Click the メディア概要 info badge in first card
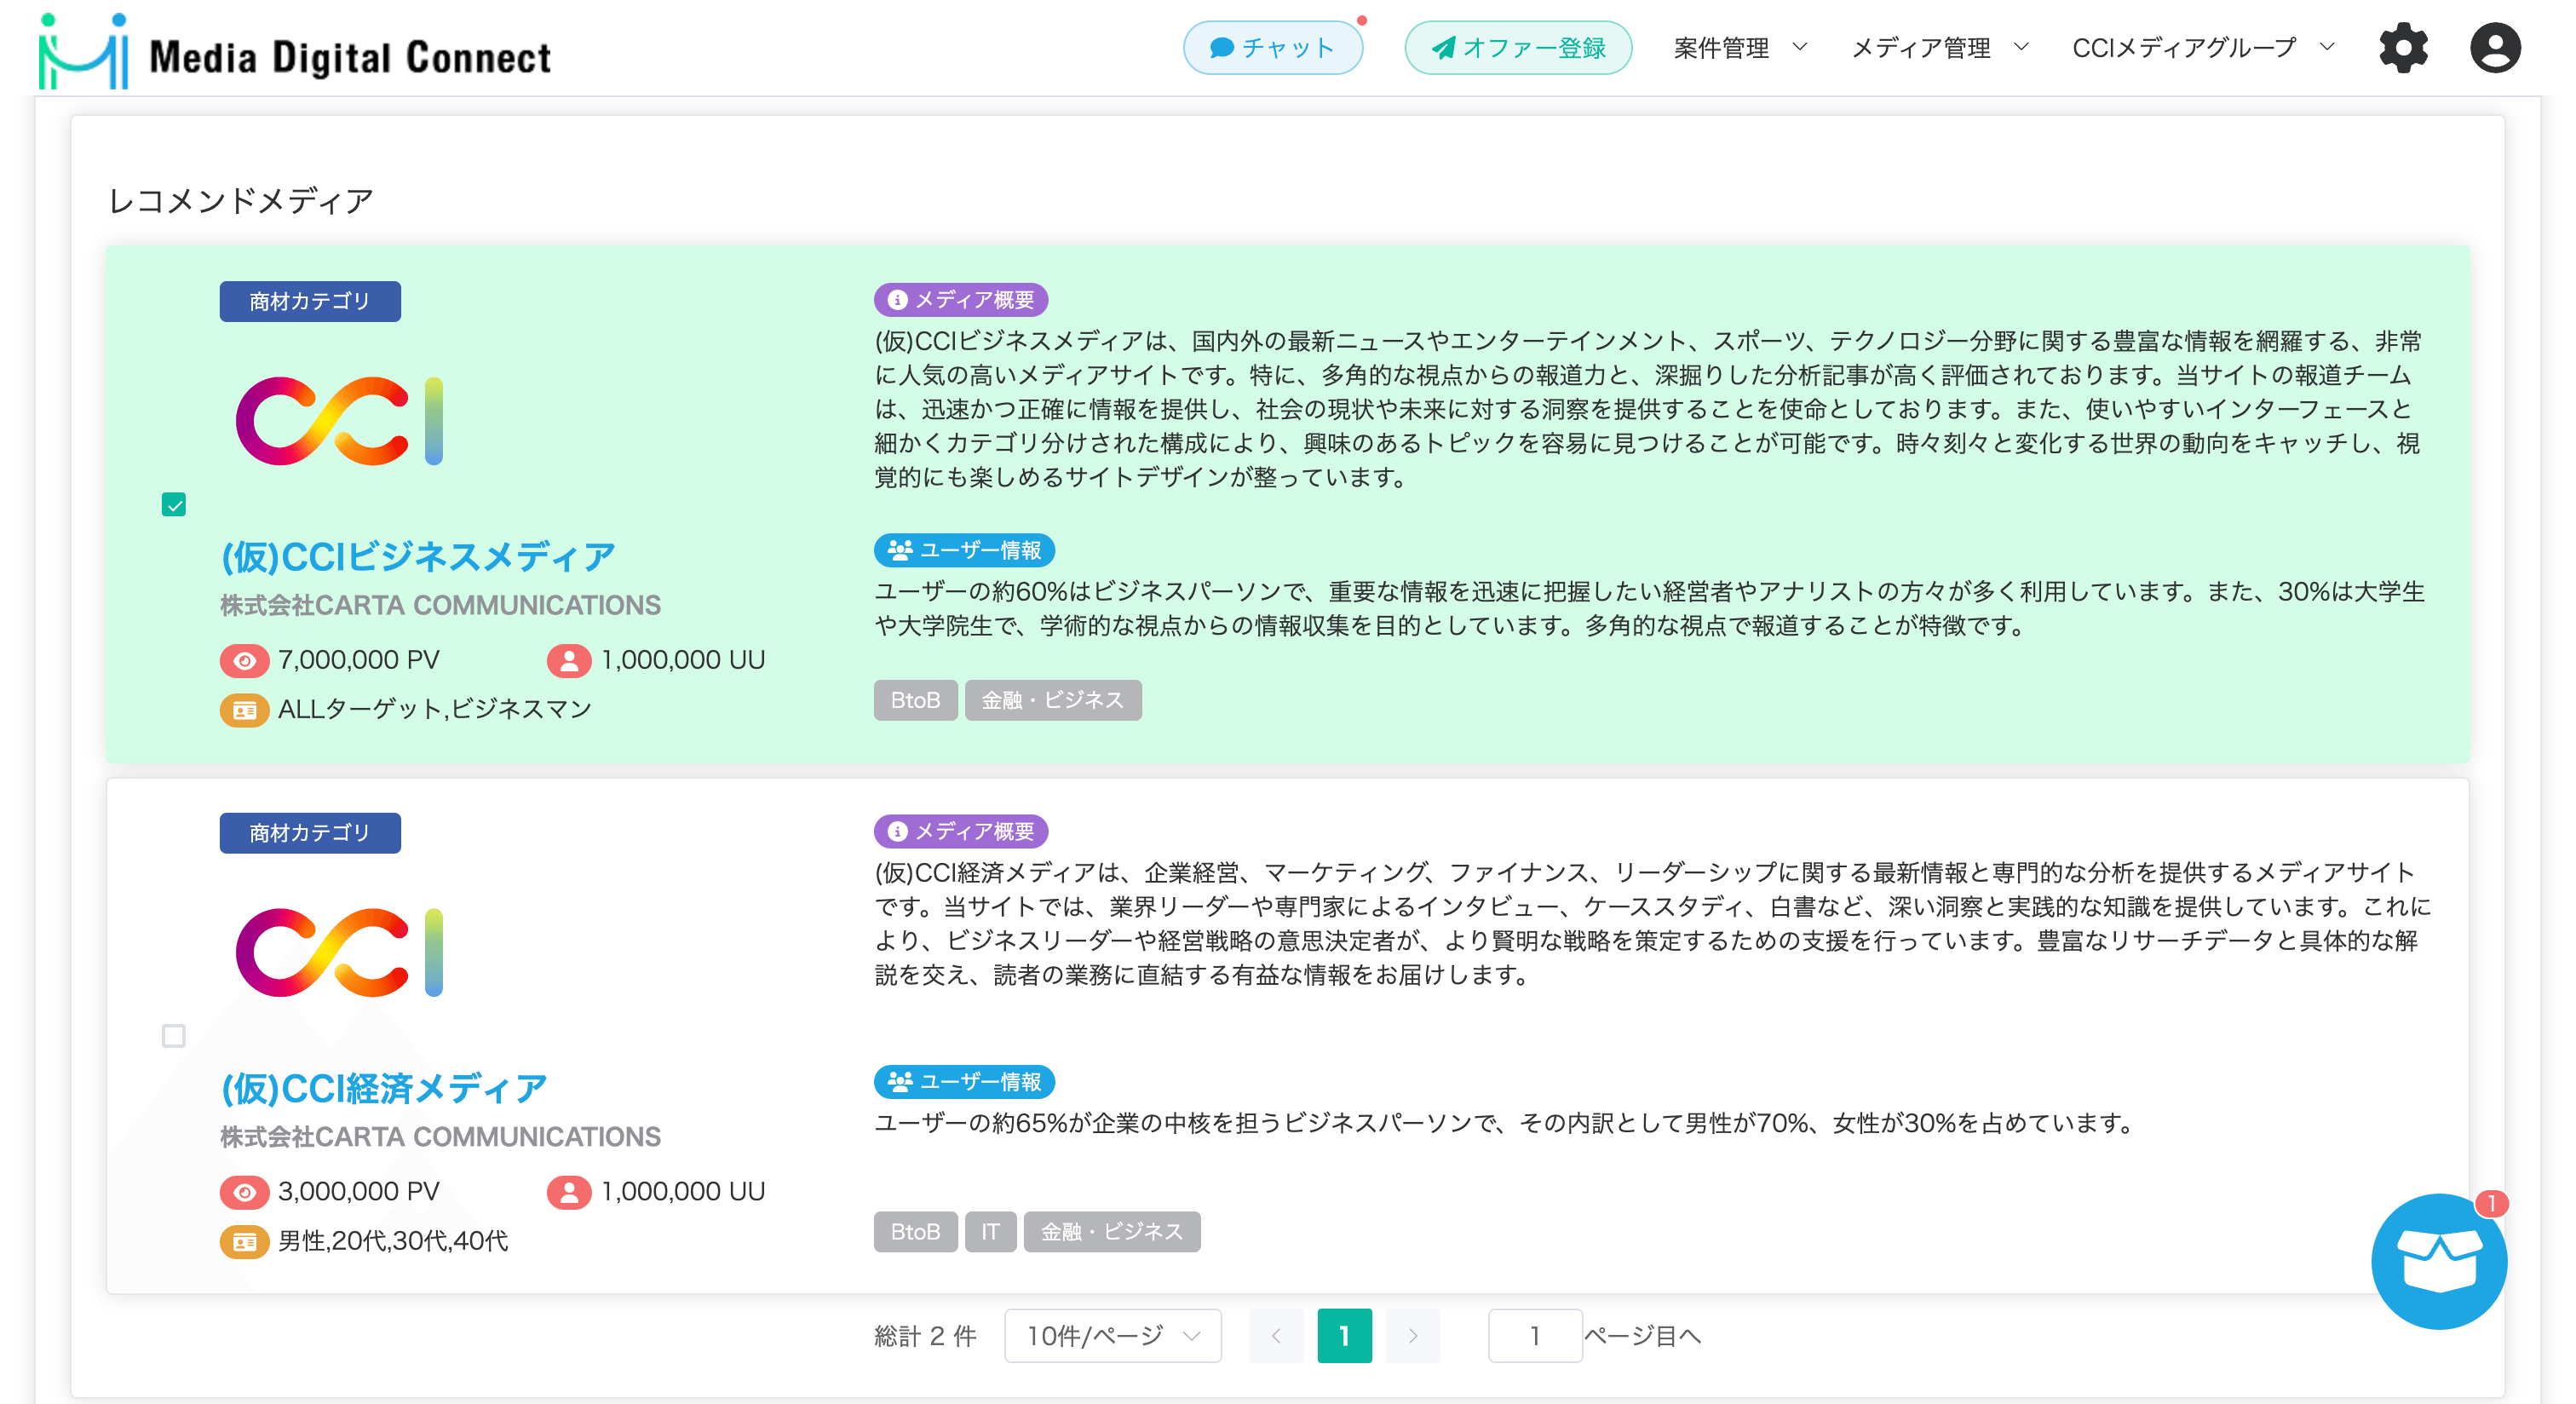The image size is (2576, 1404). coord(960,299)
